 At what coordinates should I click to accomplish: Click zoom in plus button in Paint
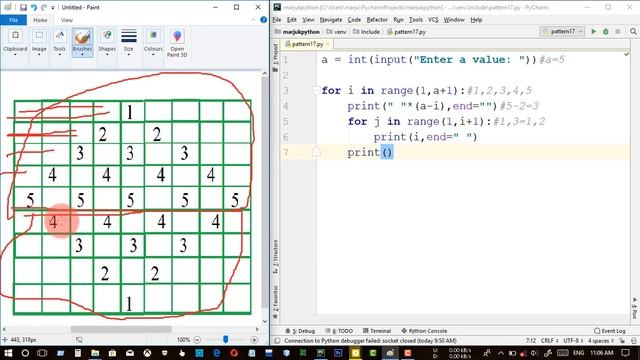pyautogui.click(x=254, y=340)
